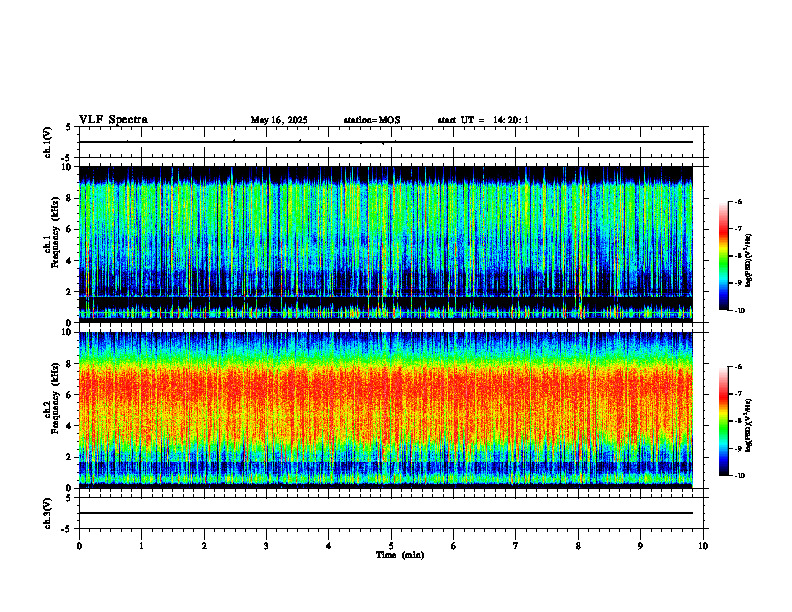The width and height of the screenshot is (792, 612).
Task: Click time axis tick label "3"
Action: 266,546
